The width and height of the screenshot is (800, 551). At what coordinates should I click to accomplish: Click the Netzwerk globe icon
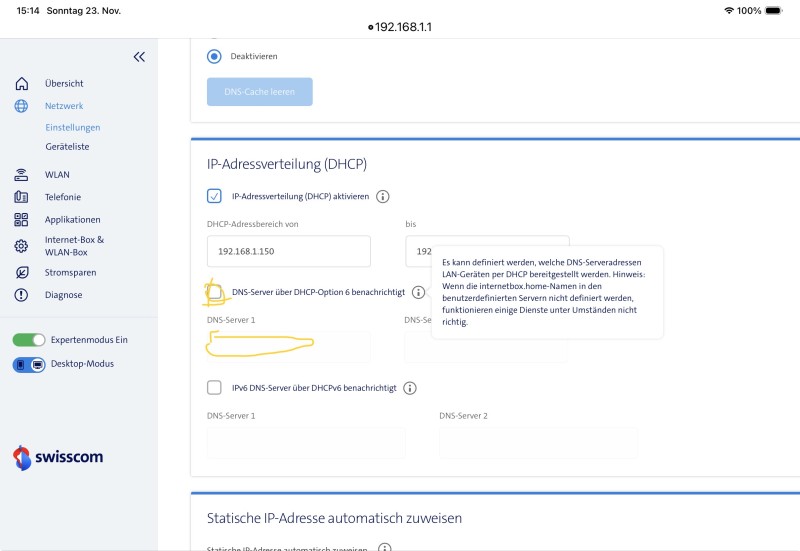click(21, 106)
